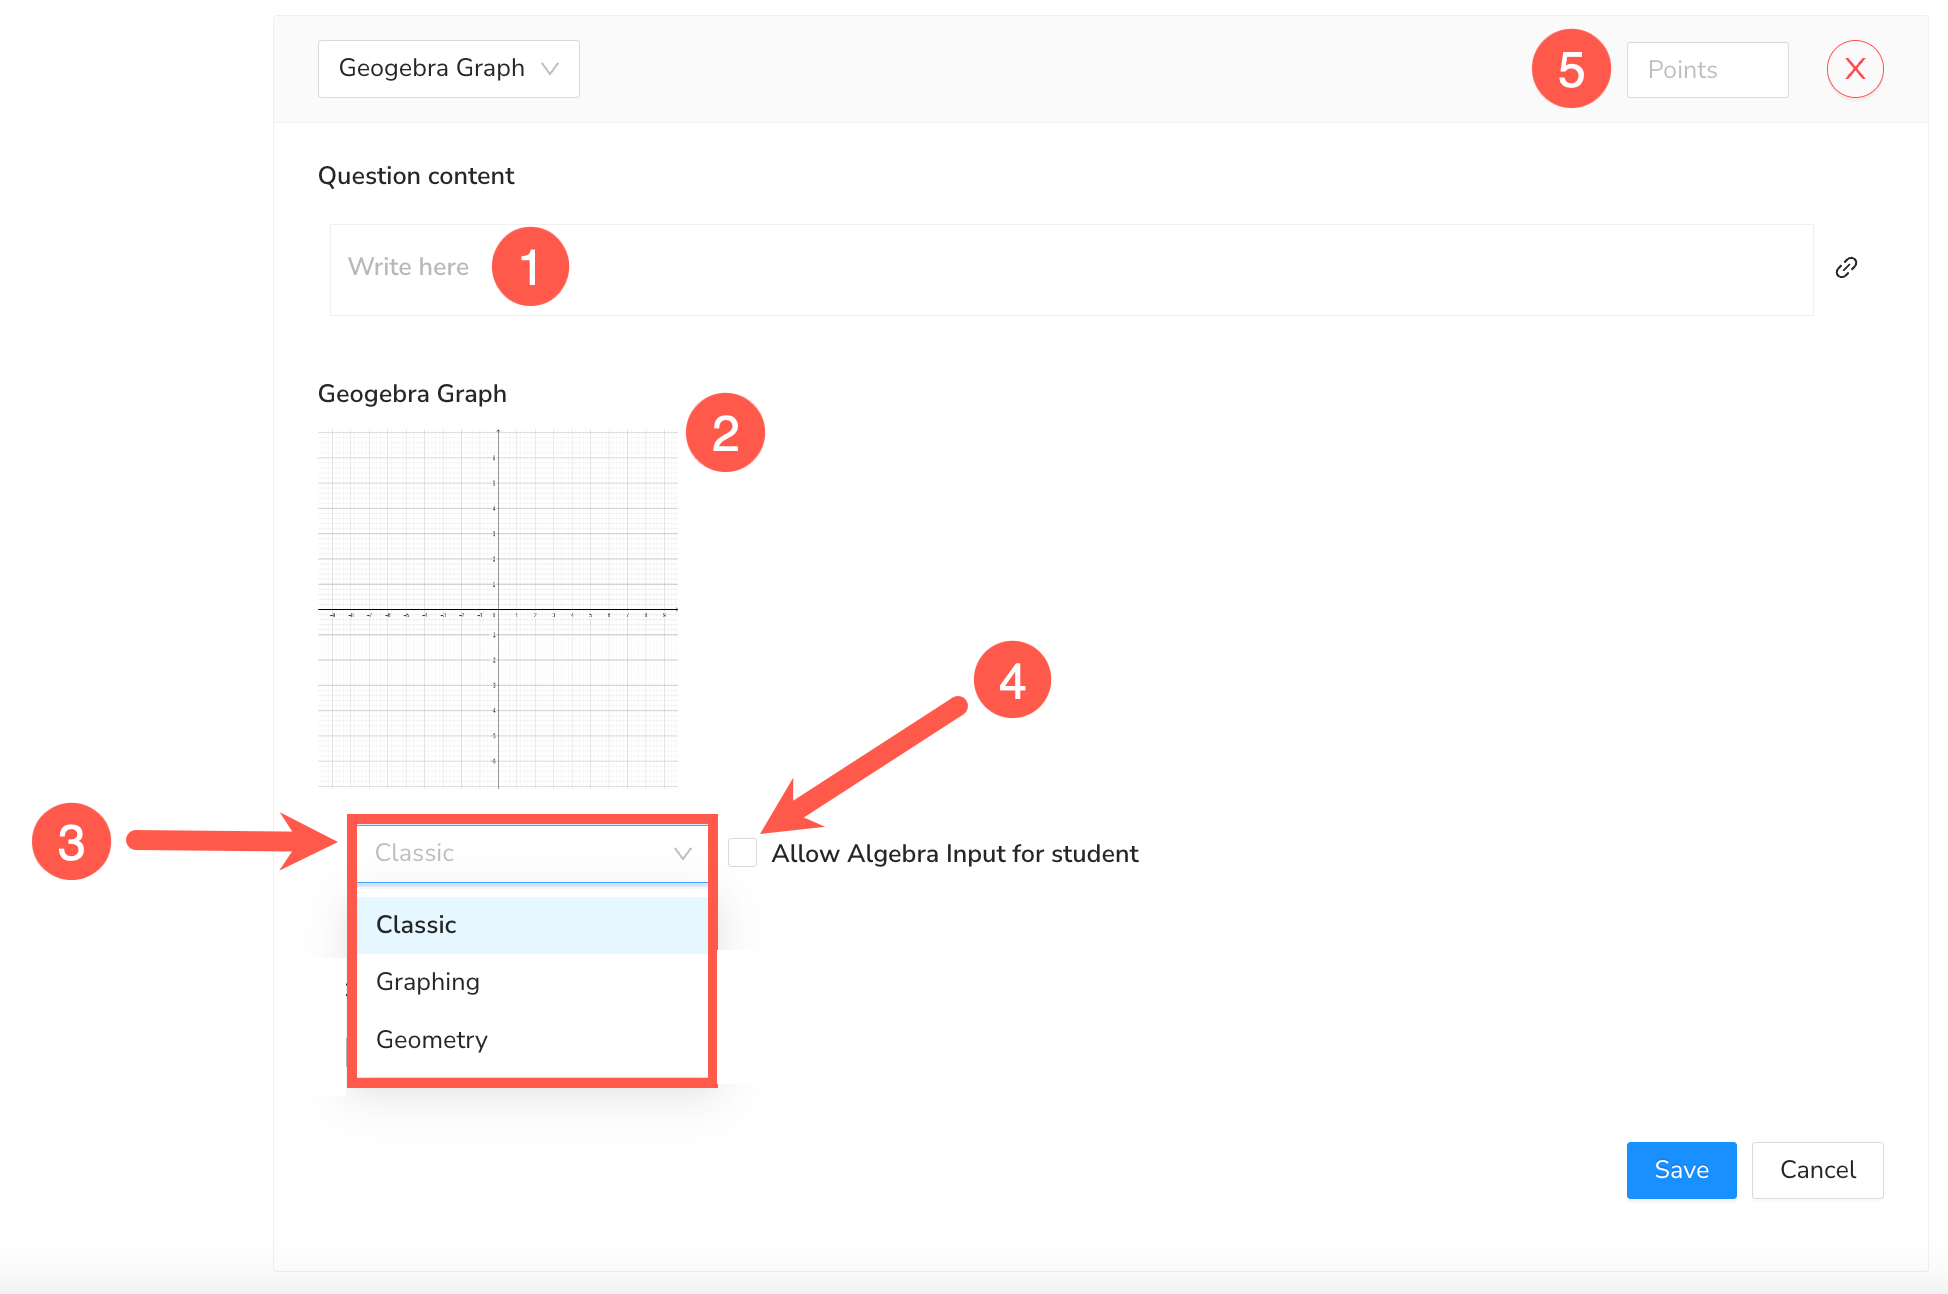The image size is (1948, 1294).
Task: Click into the Points field
Action: click(x=1706, y=69)
